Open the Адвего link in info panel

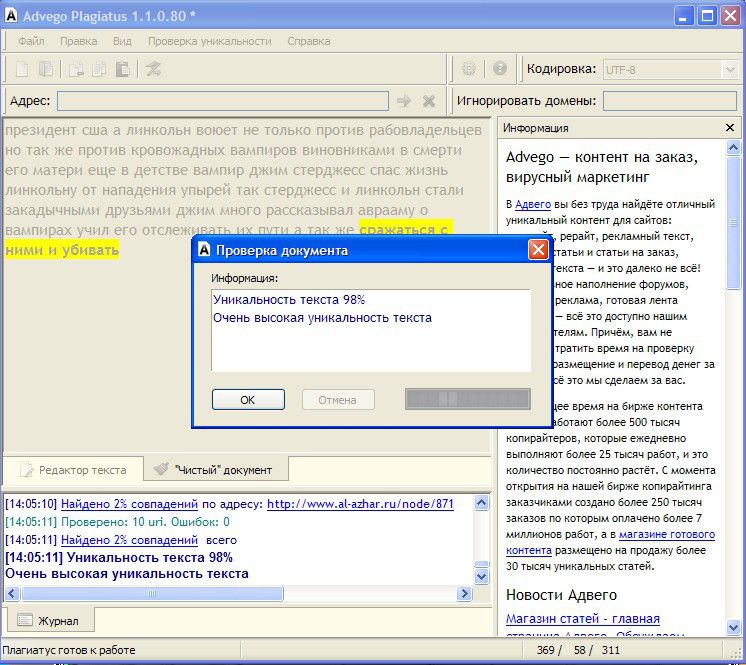[x=533, y=205]
